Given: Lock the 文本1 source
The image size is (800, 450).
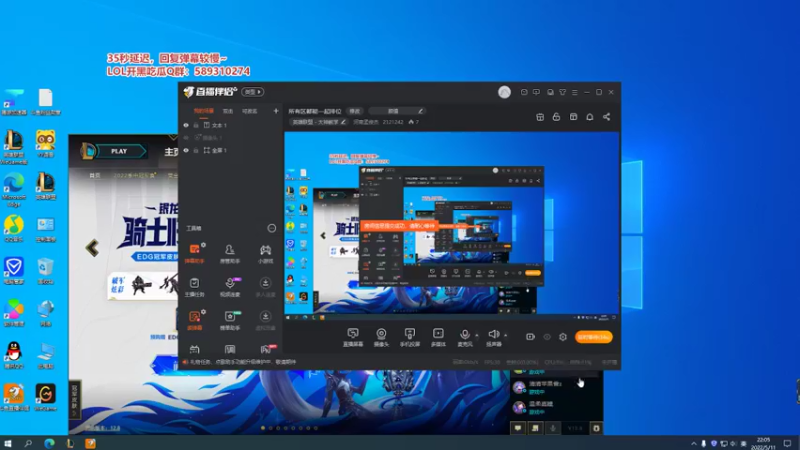Looking at the screenshot, I should [x=196, y=125].
